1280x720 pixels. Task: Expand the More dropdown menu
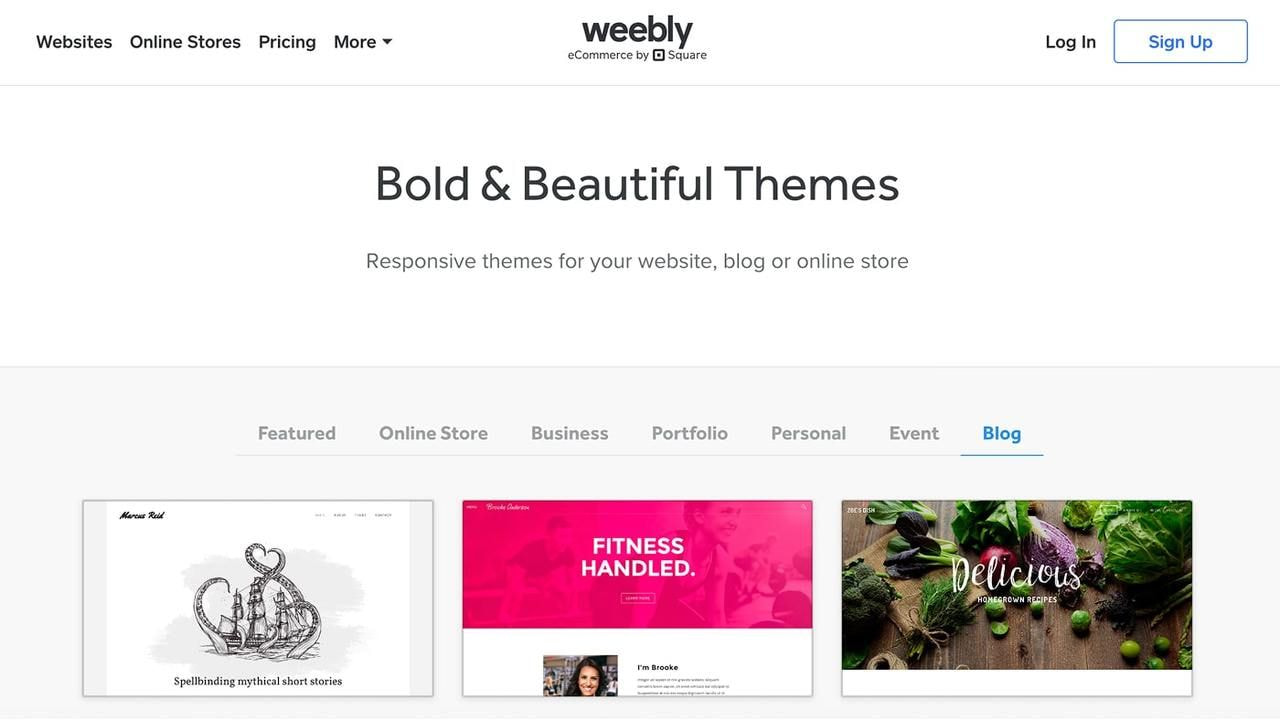pos(363,42)
